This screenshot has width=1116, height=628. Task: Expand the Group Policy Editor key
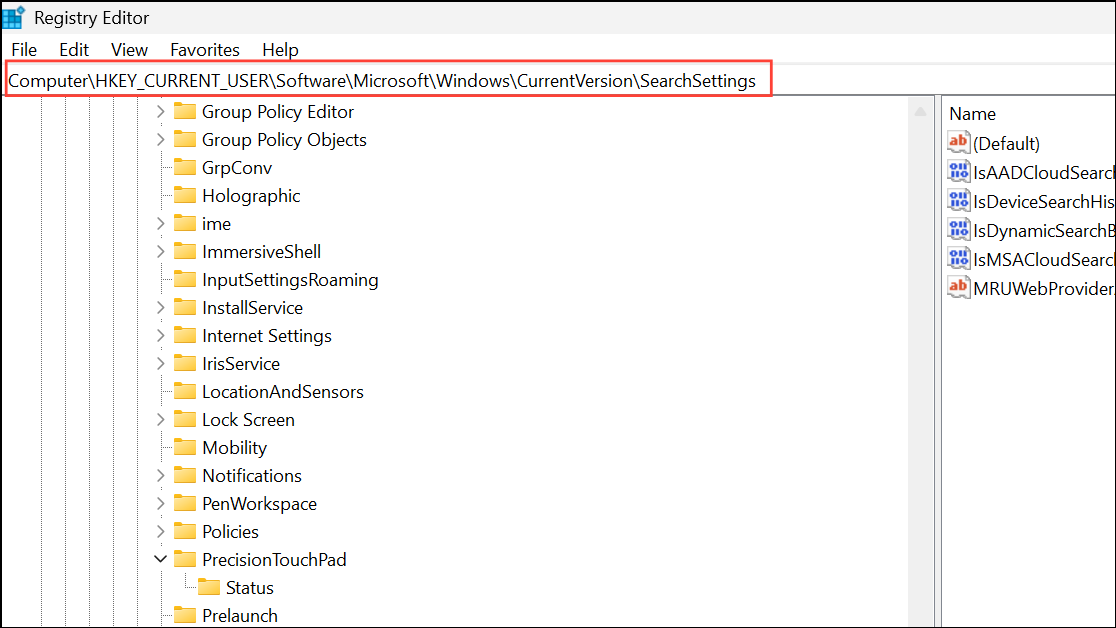161,112
